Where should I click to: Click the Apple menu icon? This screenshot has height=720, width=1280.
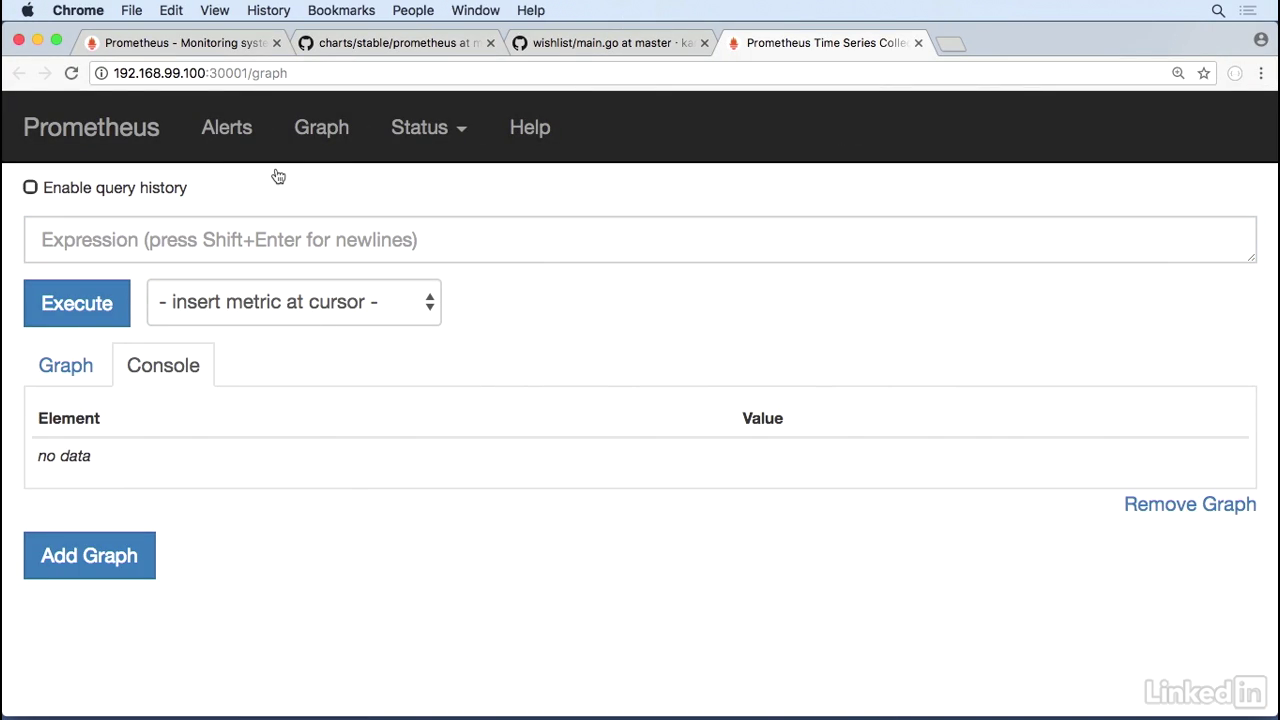pos(28,10)
